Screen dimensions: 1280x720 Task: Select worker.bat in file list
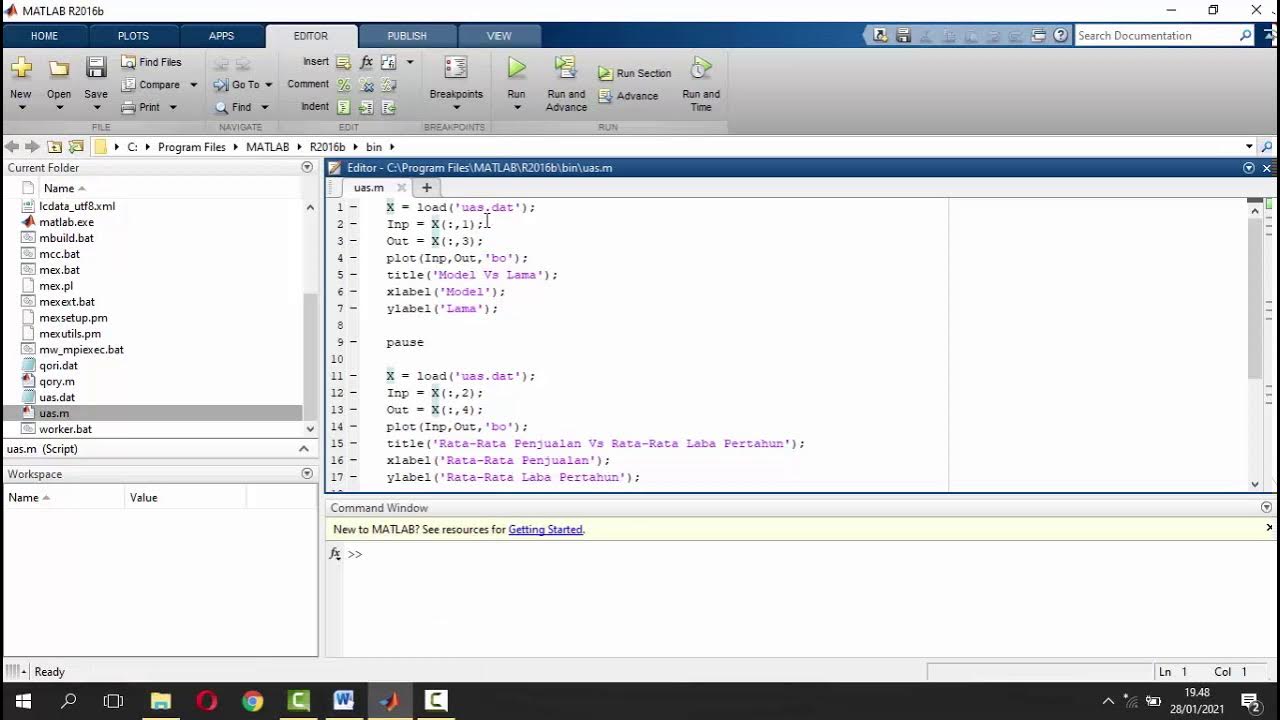65,429
